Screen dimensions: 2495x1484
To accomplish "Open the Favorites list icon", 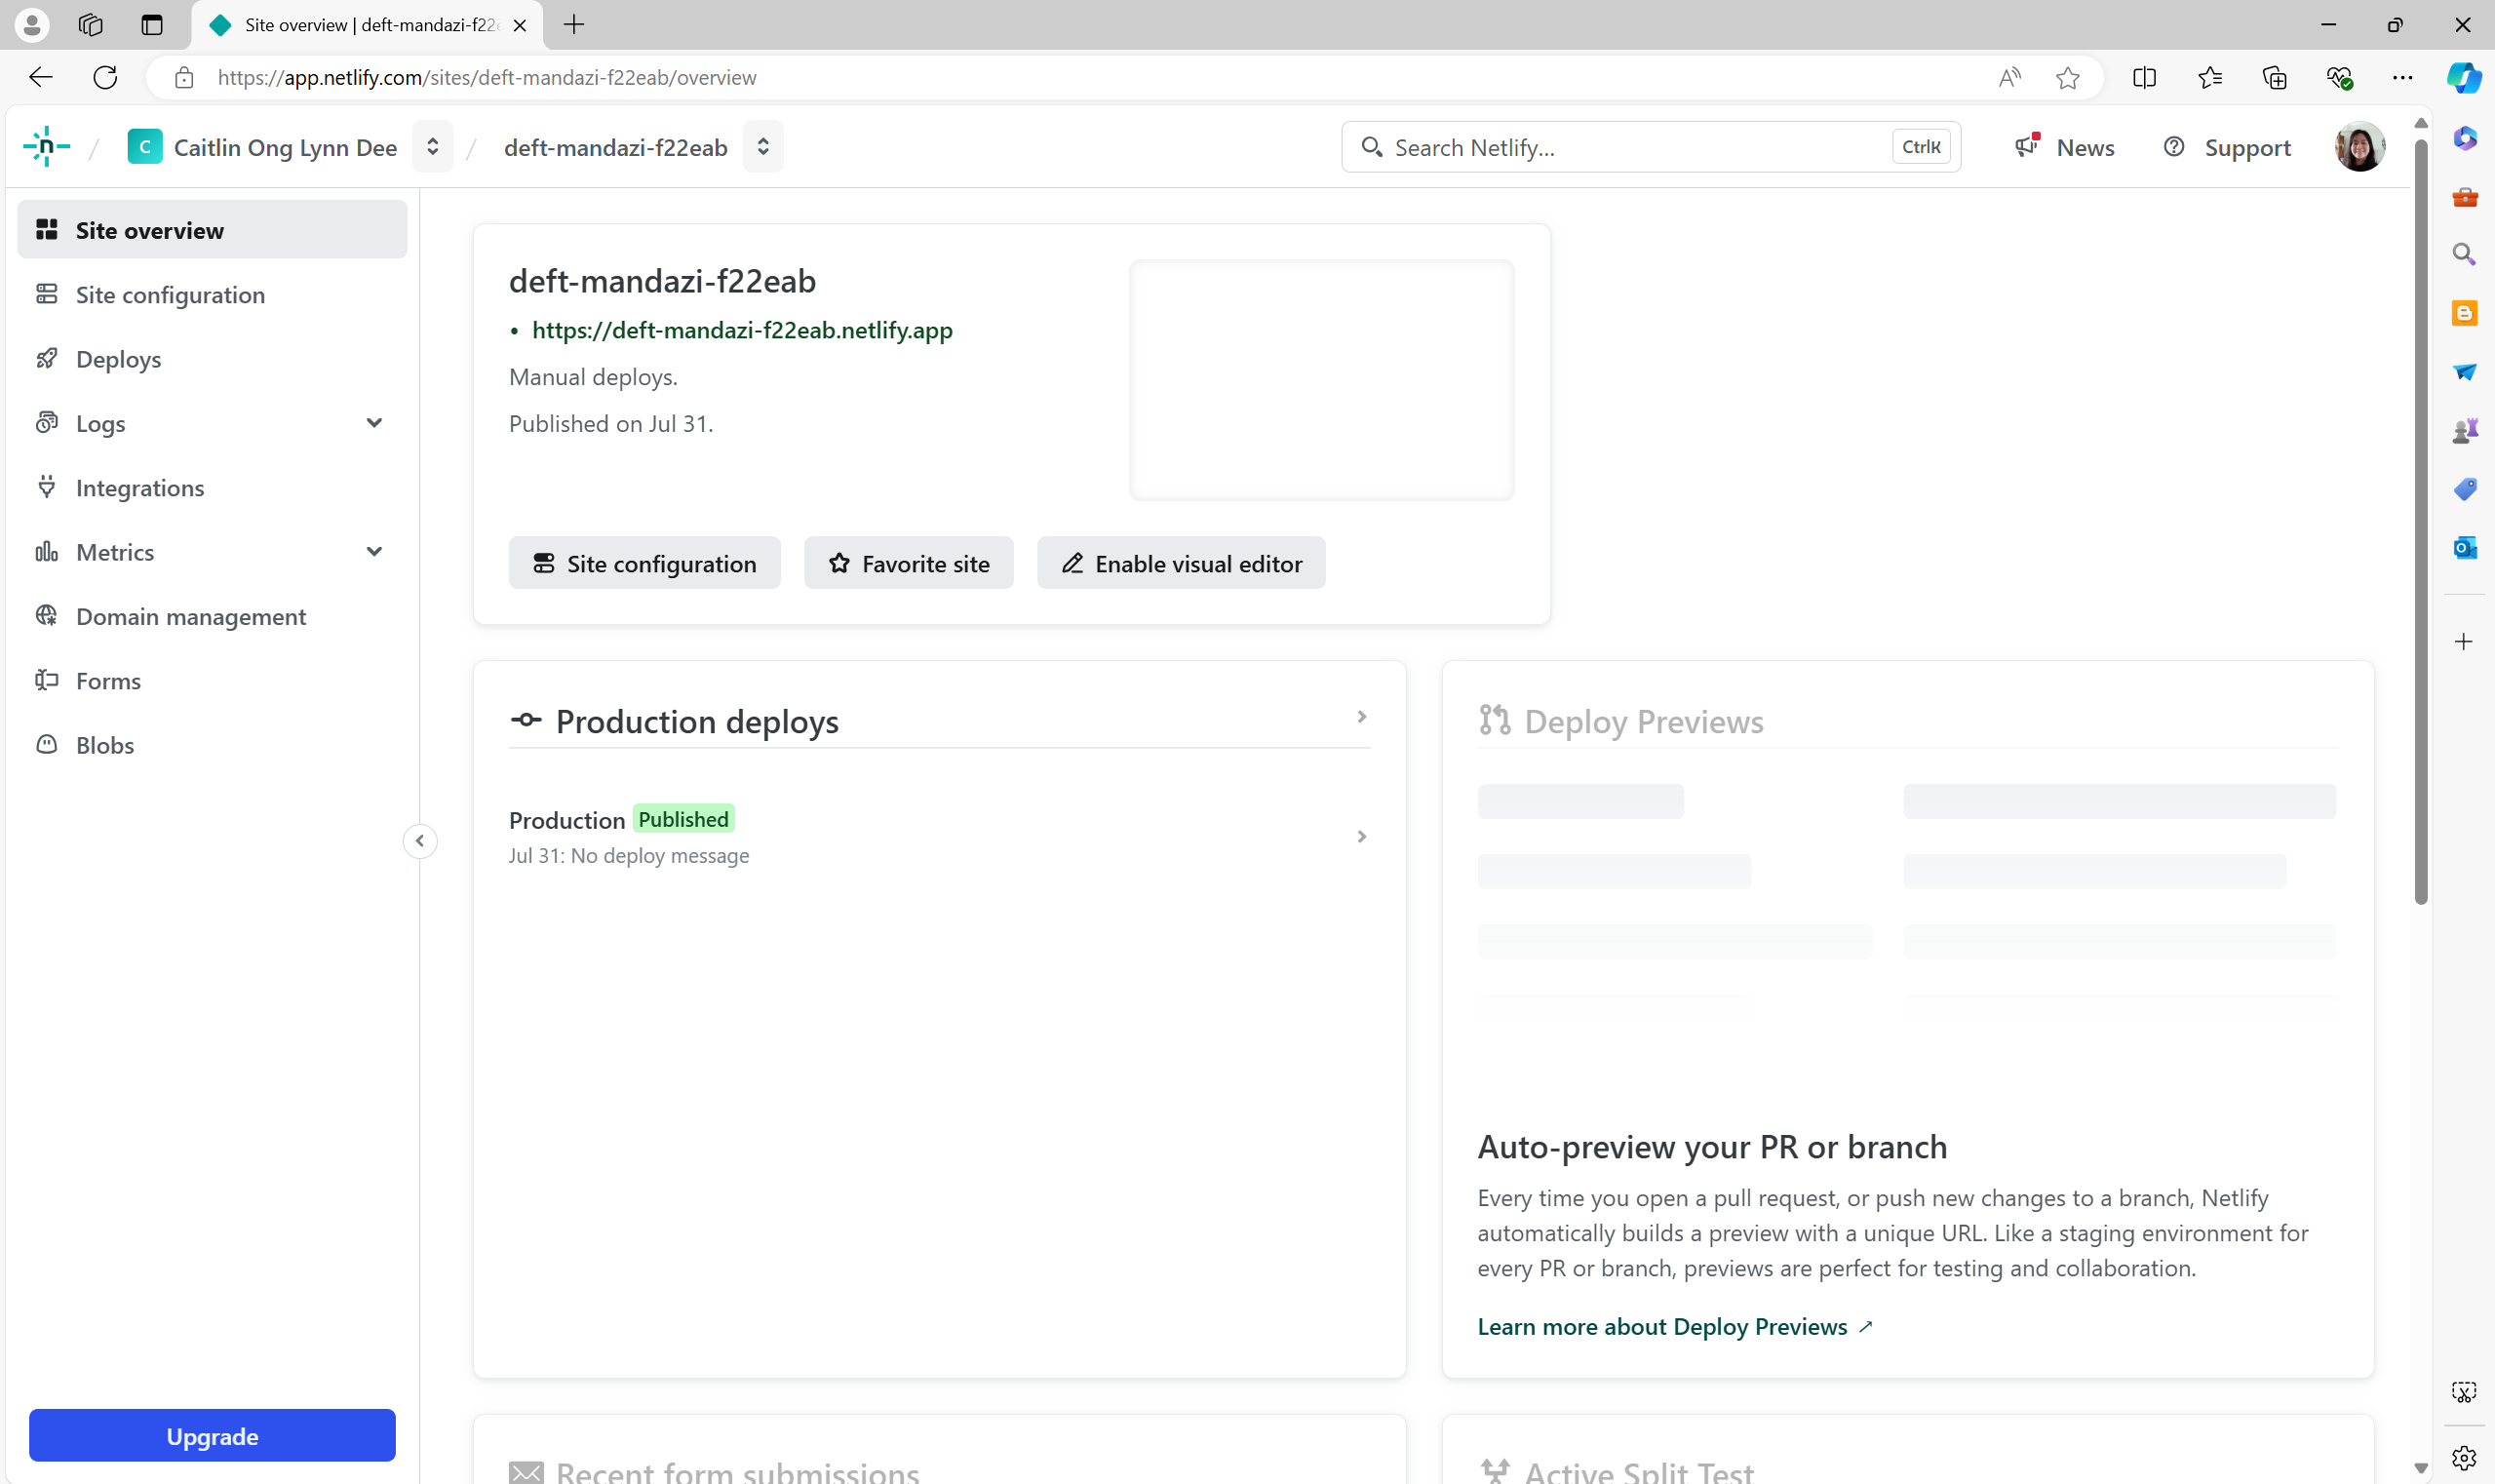I will (x=2210, y=77).
